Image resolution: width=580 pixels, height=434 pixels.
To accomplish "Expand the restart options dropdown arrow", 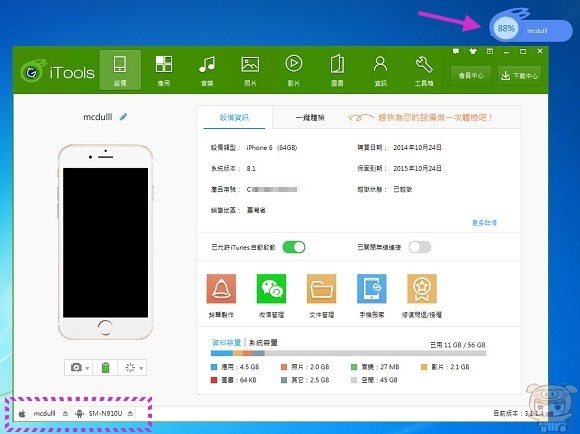I will (x=141, y=368).
